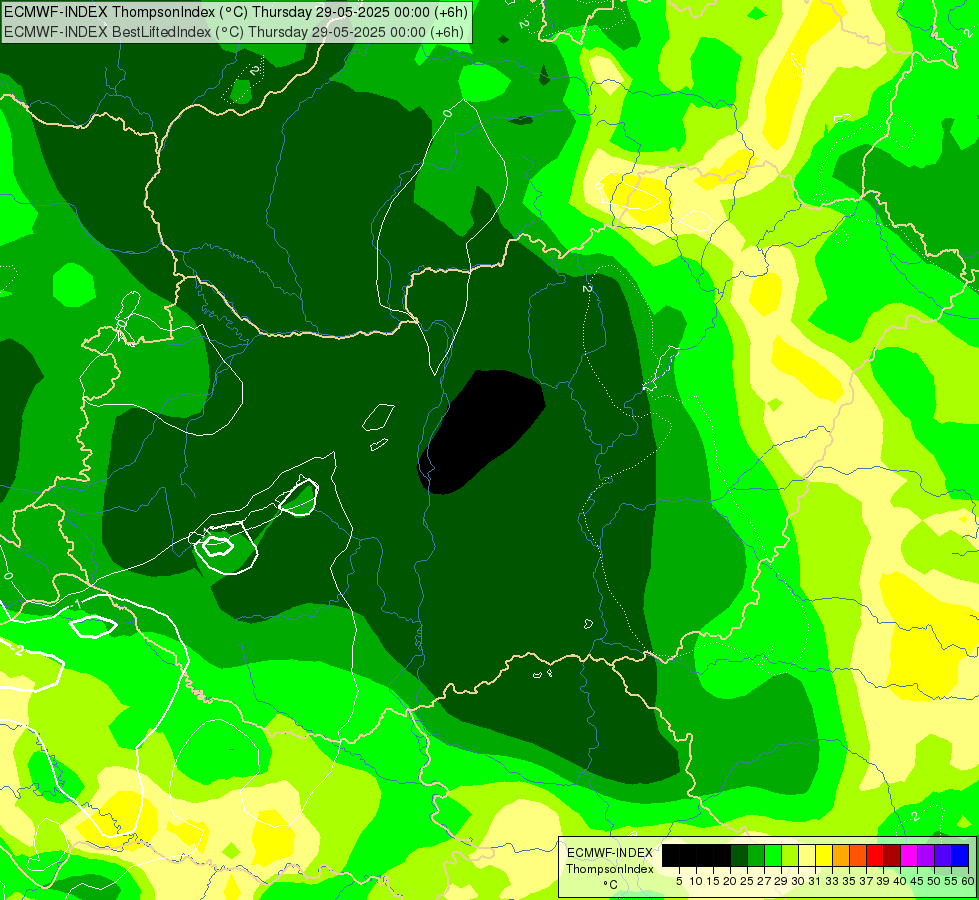
Task: Click legend tick value 20
Action: coord(730,881)
